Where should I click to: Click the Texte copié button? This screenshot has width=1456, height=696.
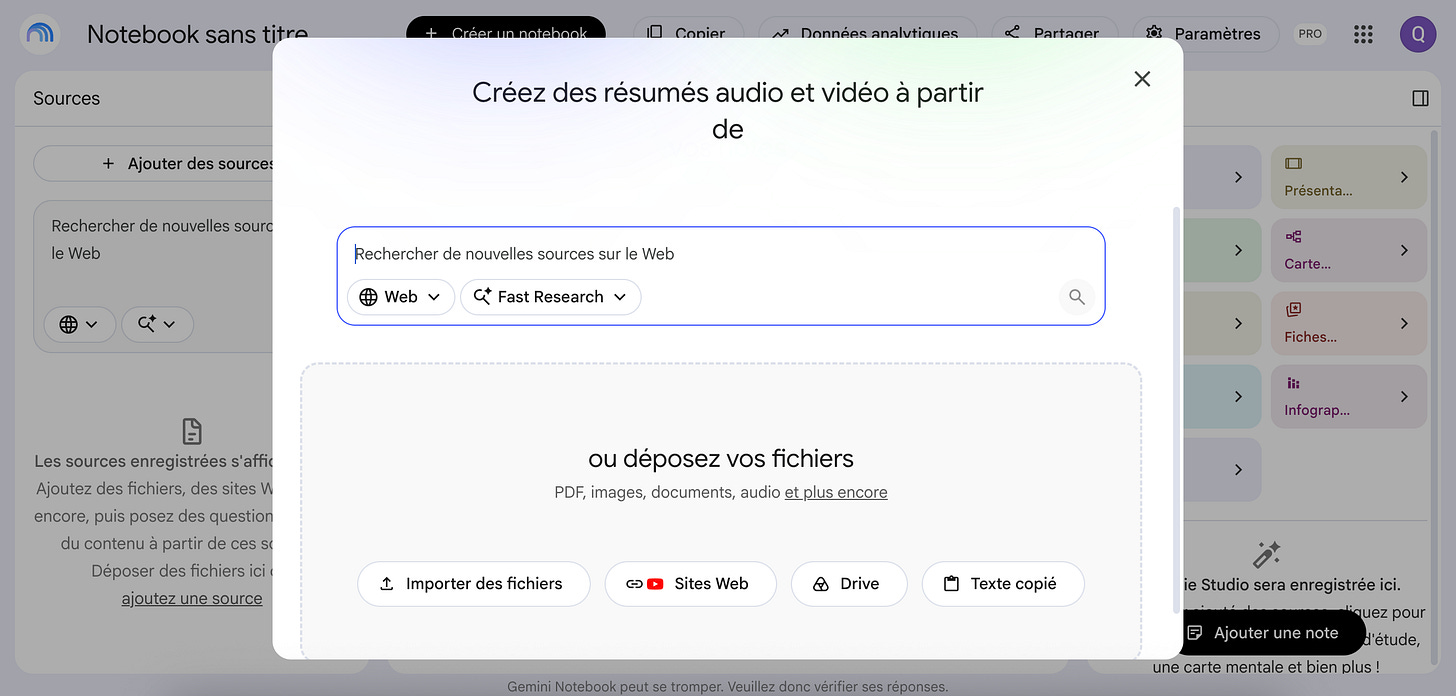tap(1003, 584)
